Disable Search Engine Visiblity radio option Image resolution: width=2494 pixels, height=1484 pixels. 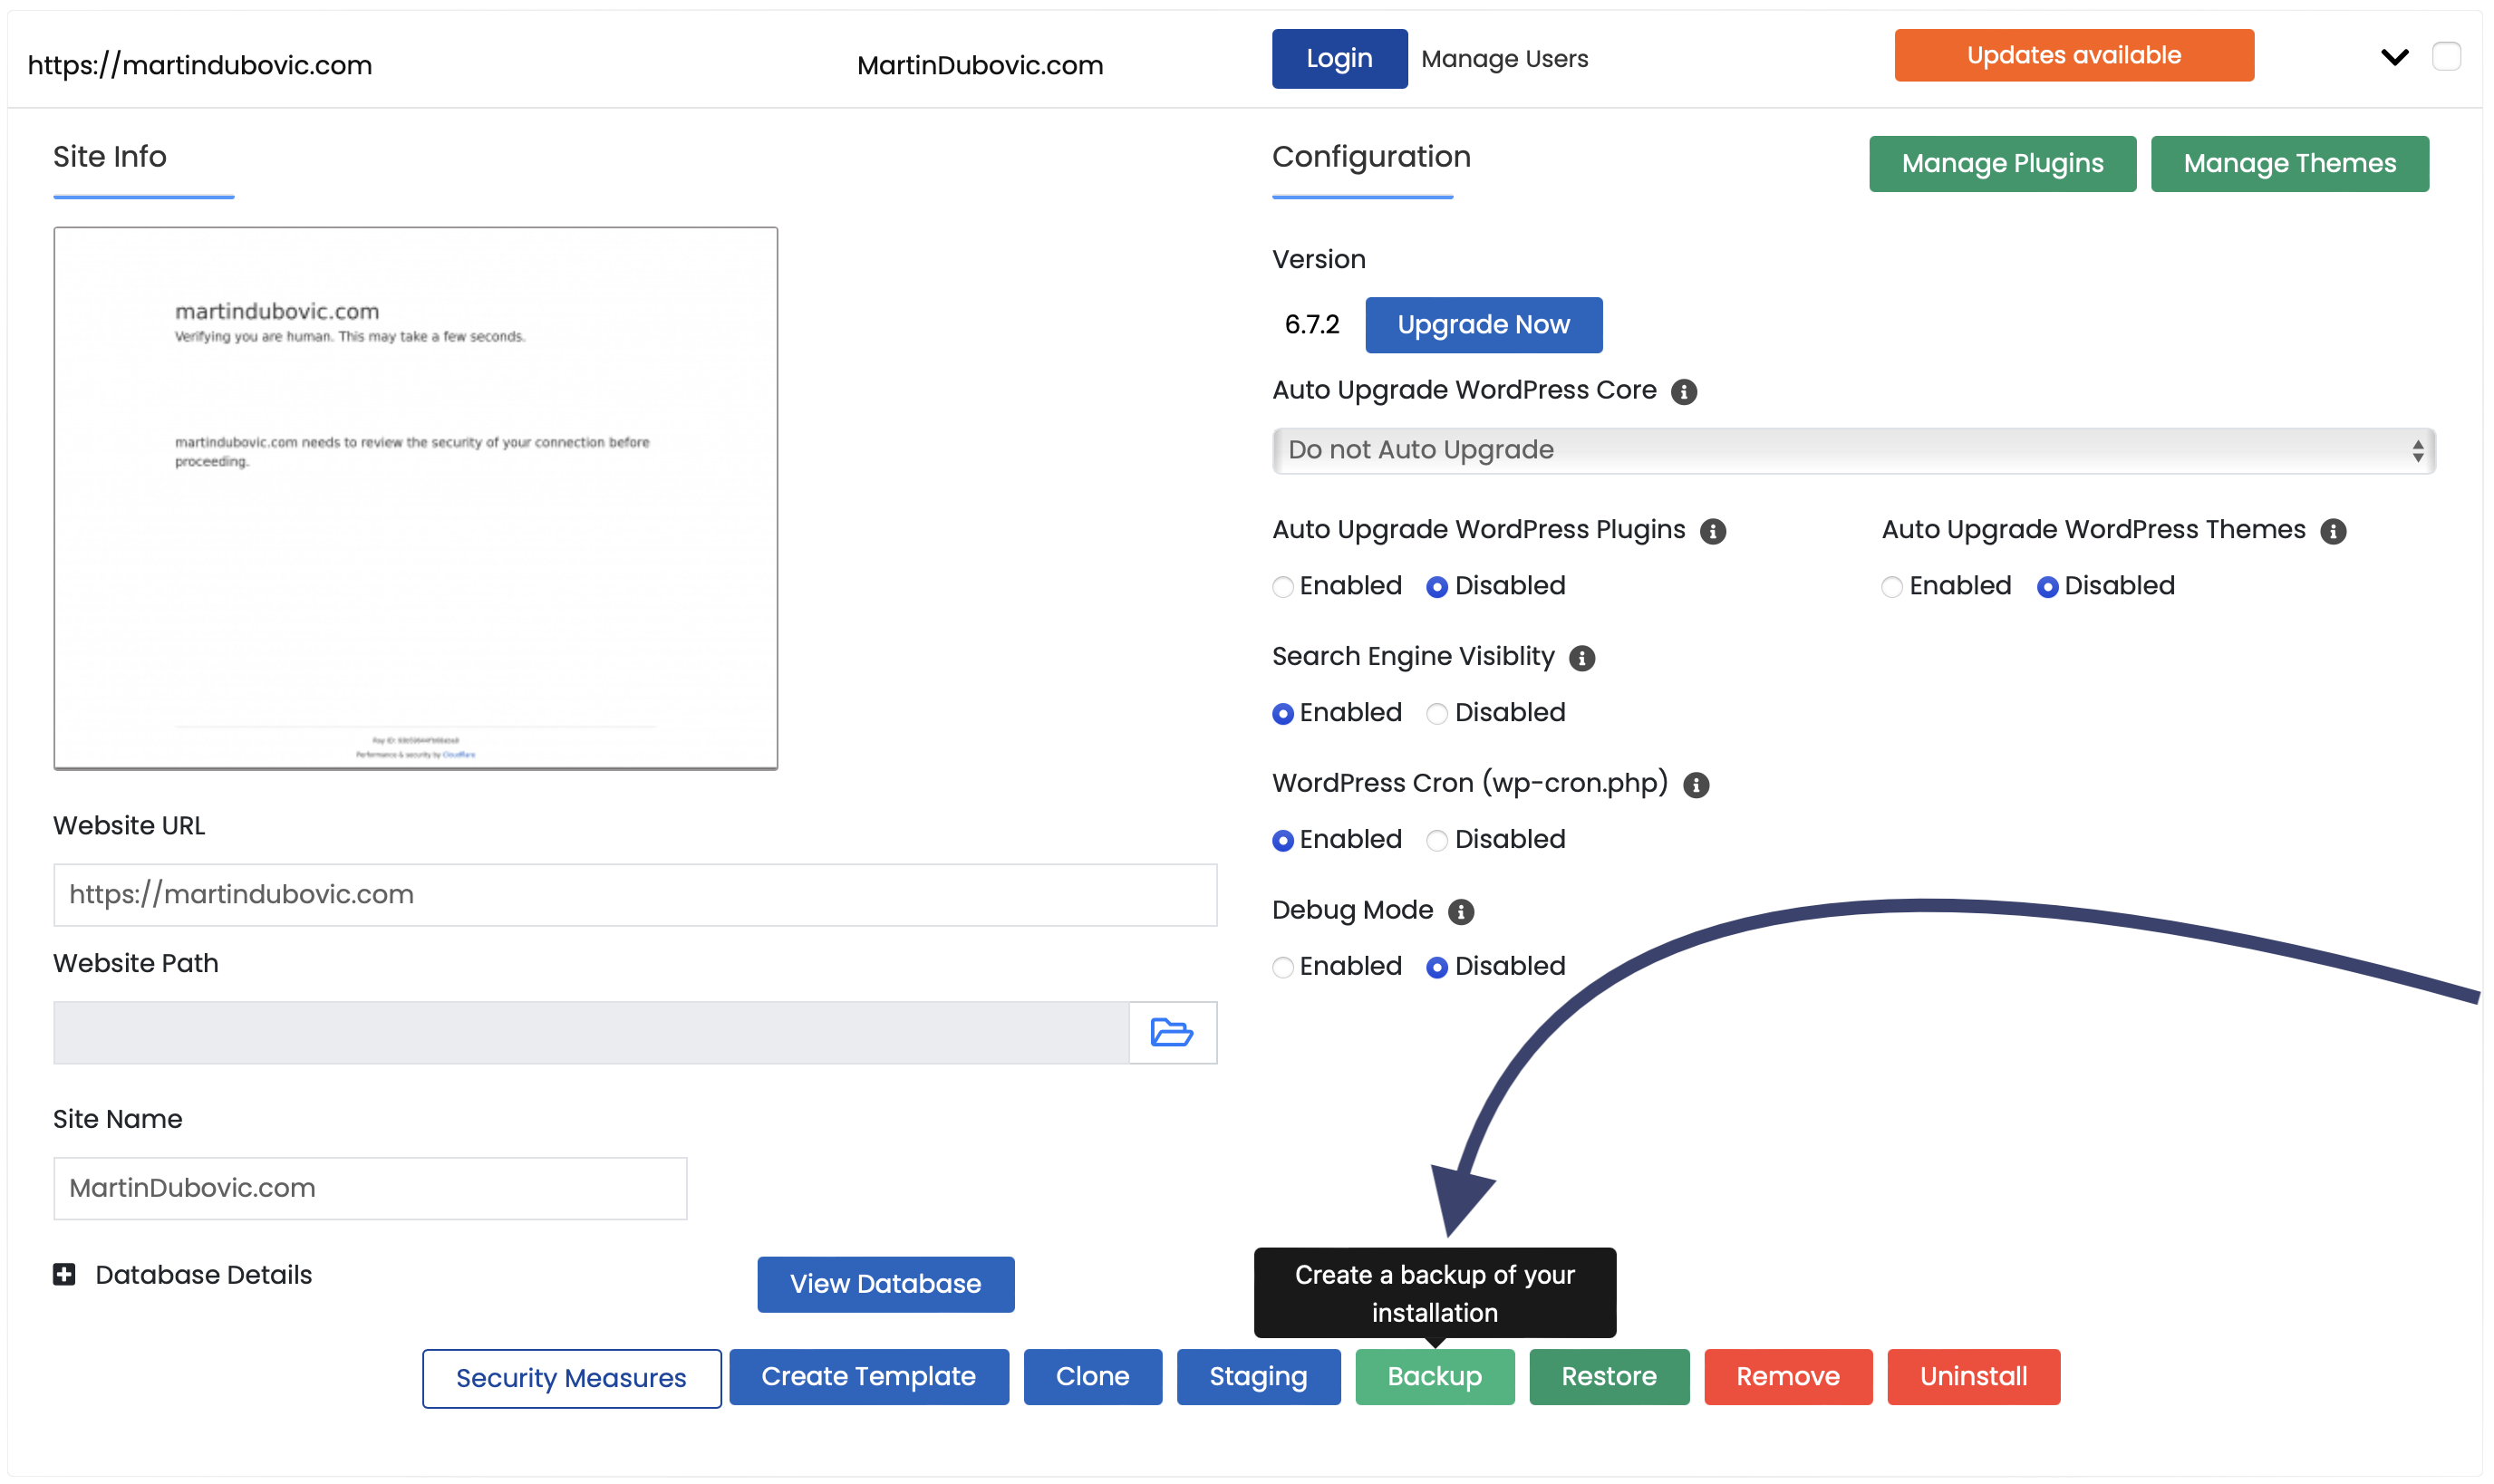(1437, 714)
